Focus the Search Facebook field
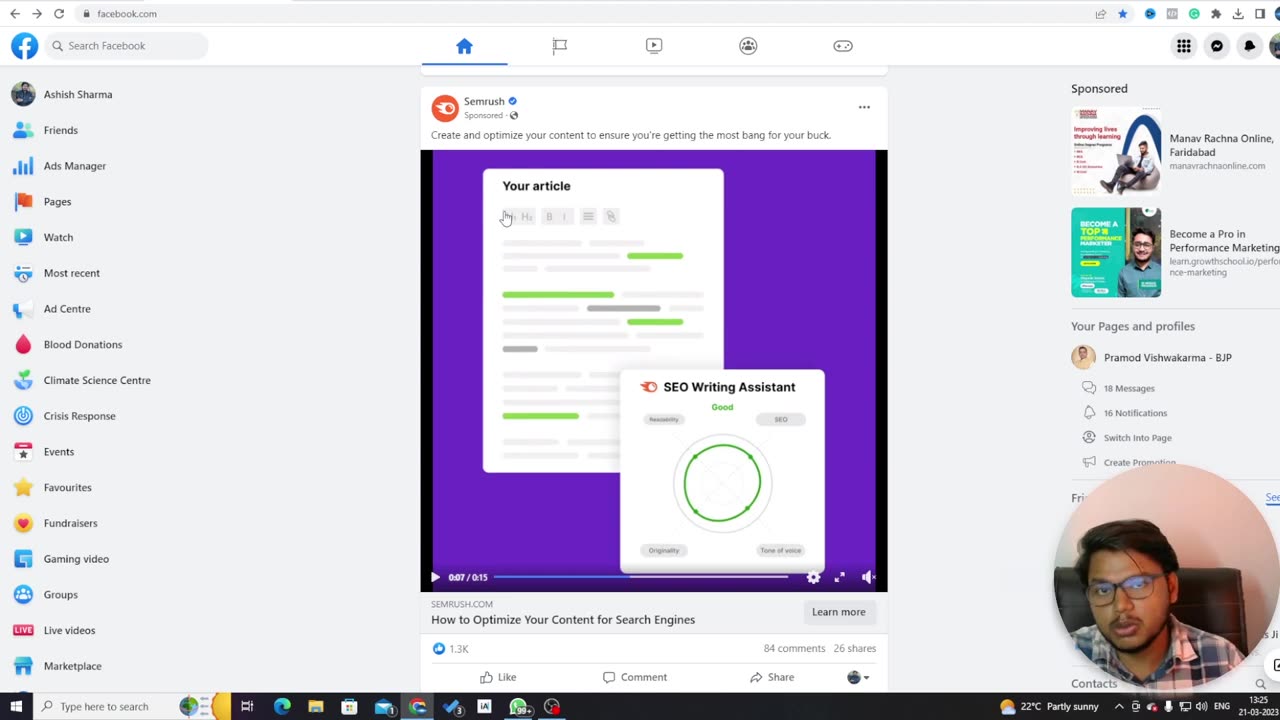The image size is (1280, 720). [x=126, y=46]
